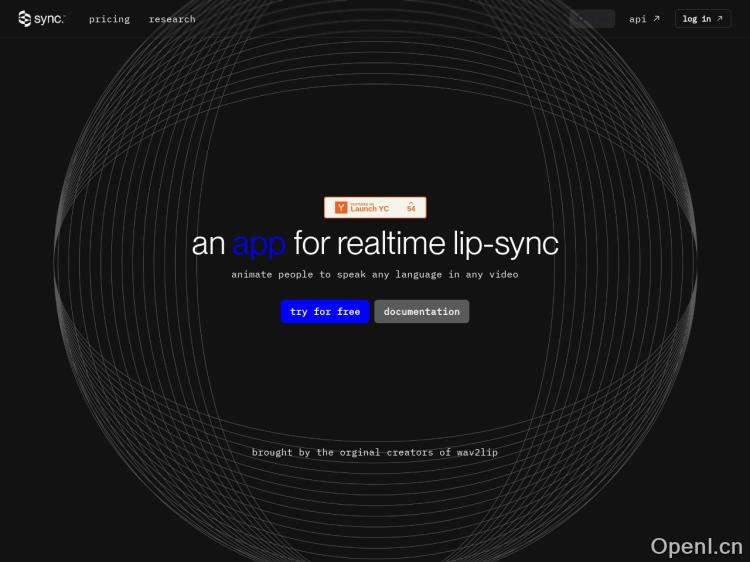Click the try for free button
The height and width of the screenshot is (562, 750).
(325, 311)
